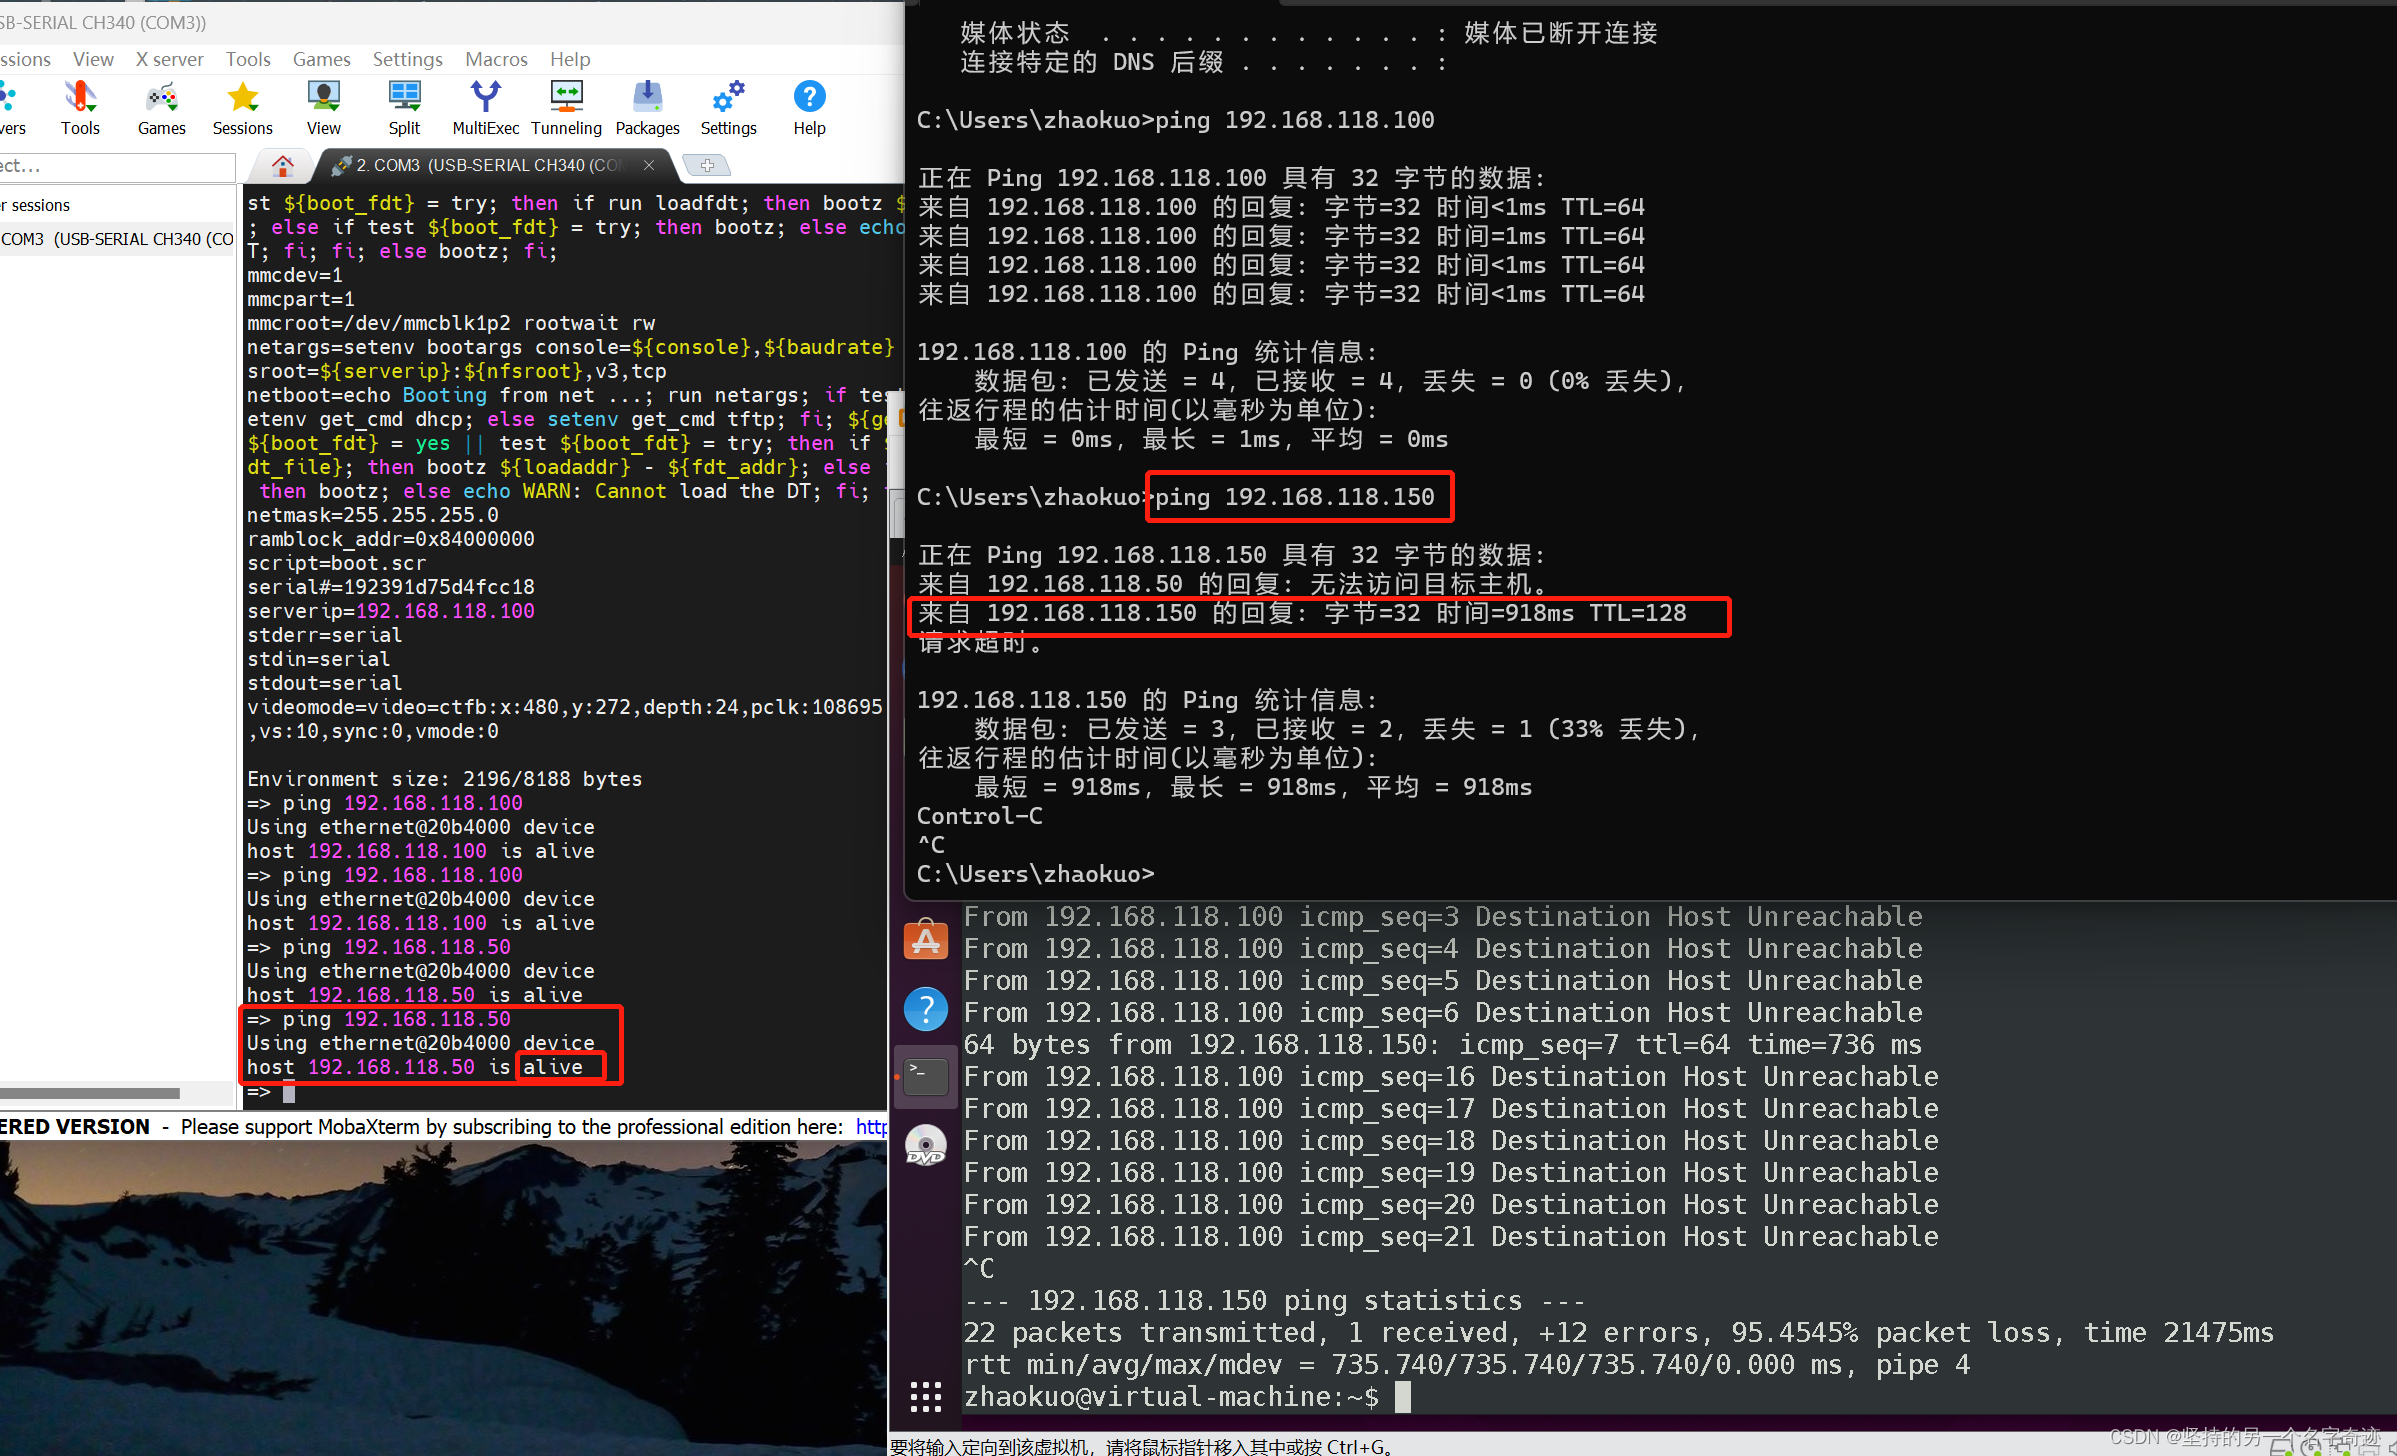The image size is (2397, 1456).
Task: Open the Sessions manager icon
Action: (242, 107)
